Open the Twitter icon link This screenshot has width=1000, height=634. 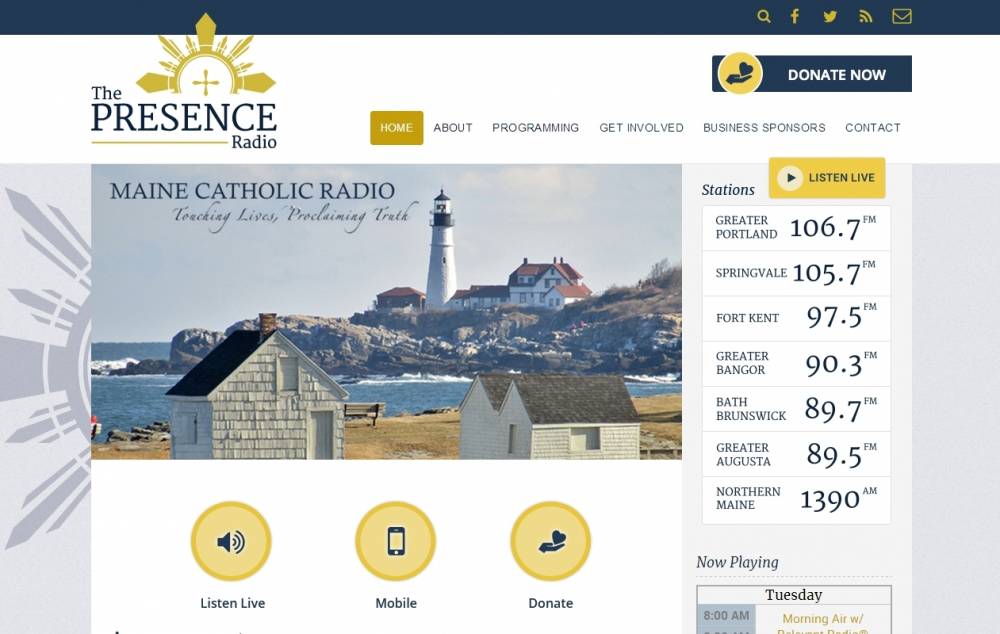tap(830, 17)
